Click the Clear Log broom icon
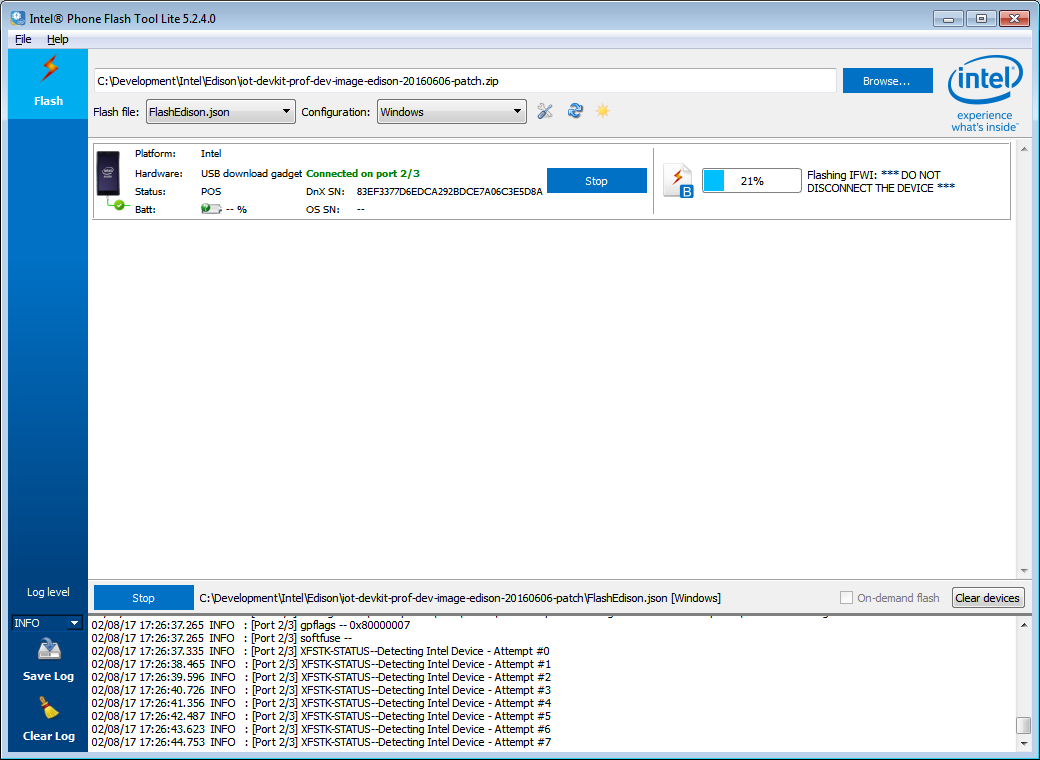 [49, 711]
